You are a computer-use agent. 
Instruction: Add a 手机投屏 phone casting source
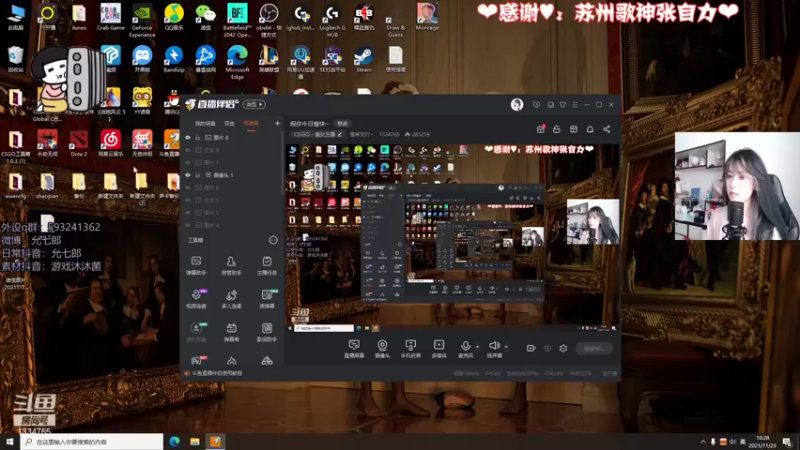(x=410, y=349)
